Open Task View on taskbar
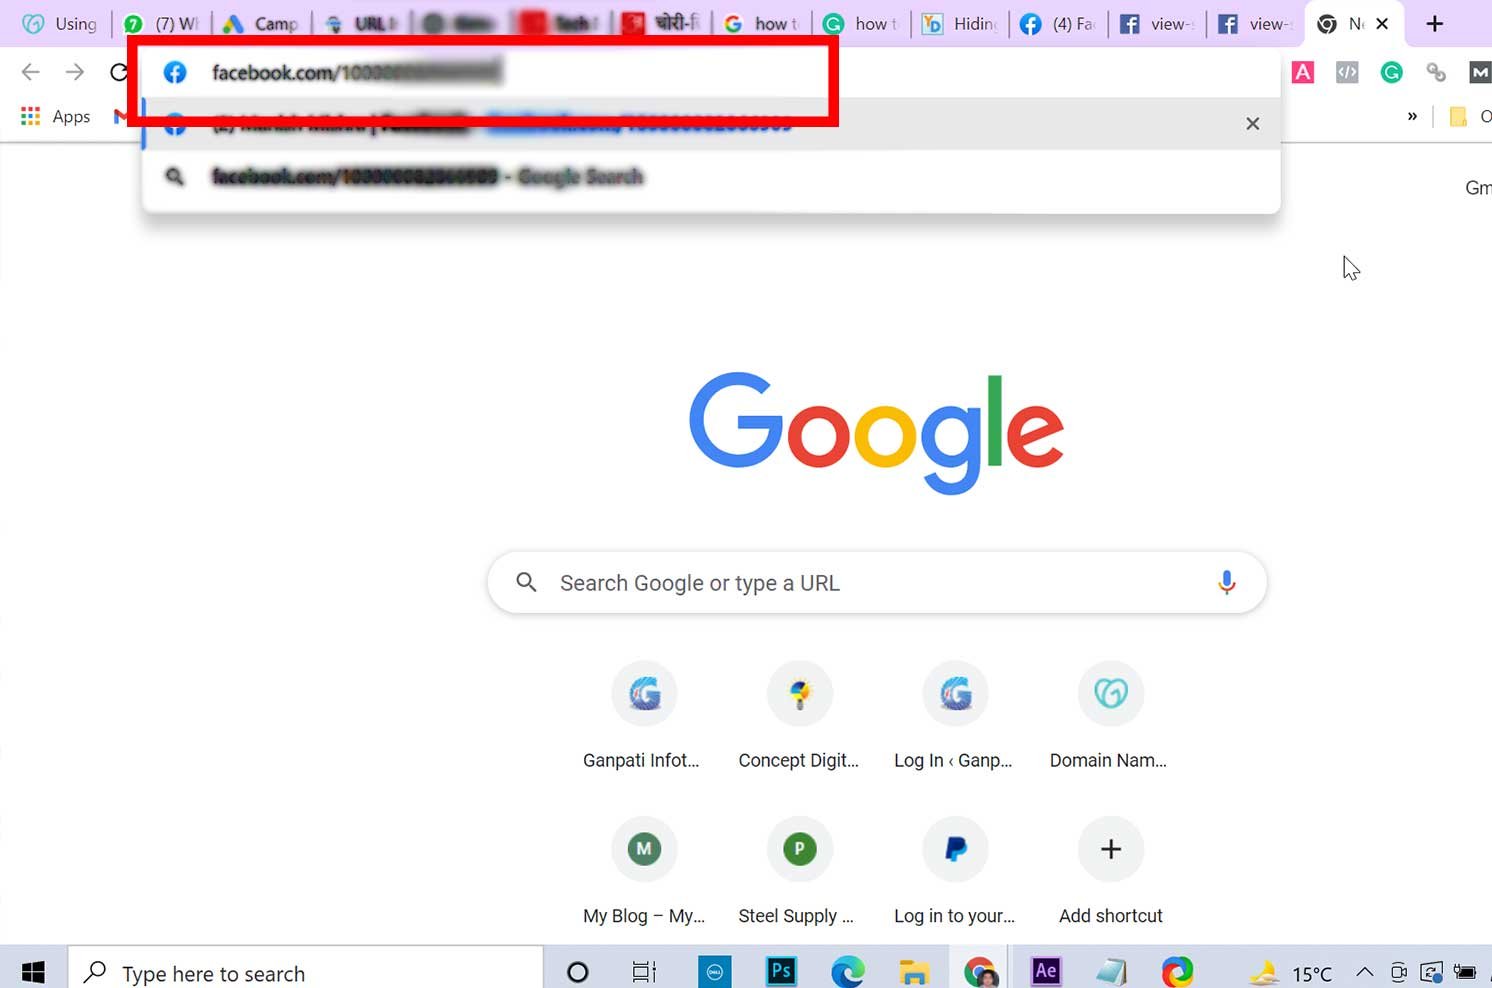Image resolution: width=1492 pixels, height=988 pixels. (644, 971)
